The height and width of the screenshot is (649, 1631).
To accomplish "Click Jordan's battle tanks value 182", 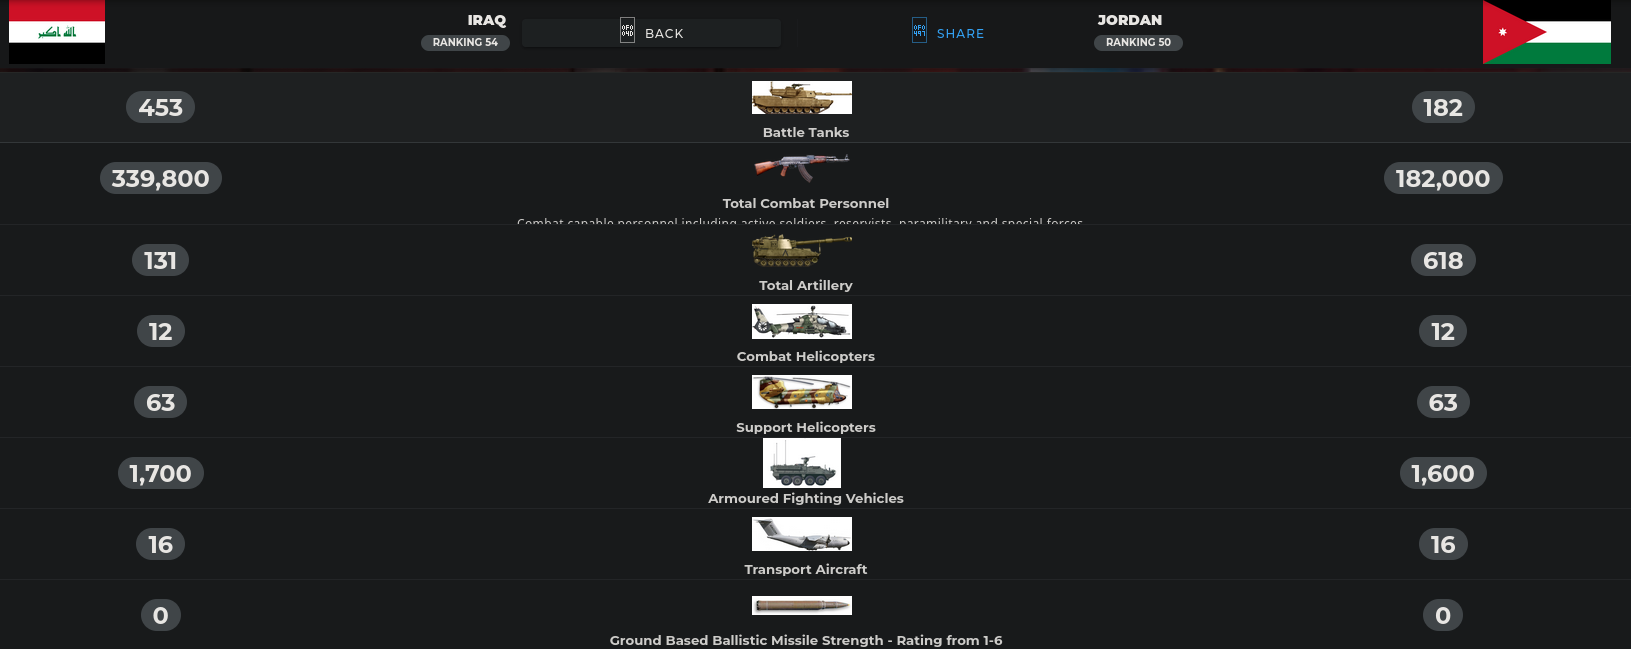I will [x=1443, y=107].
